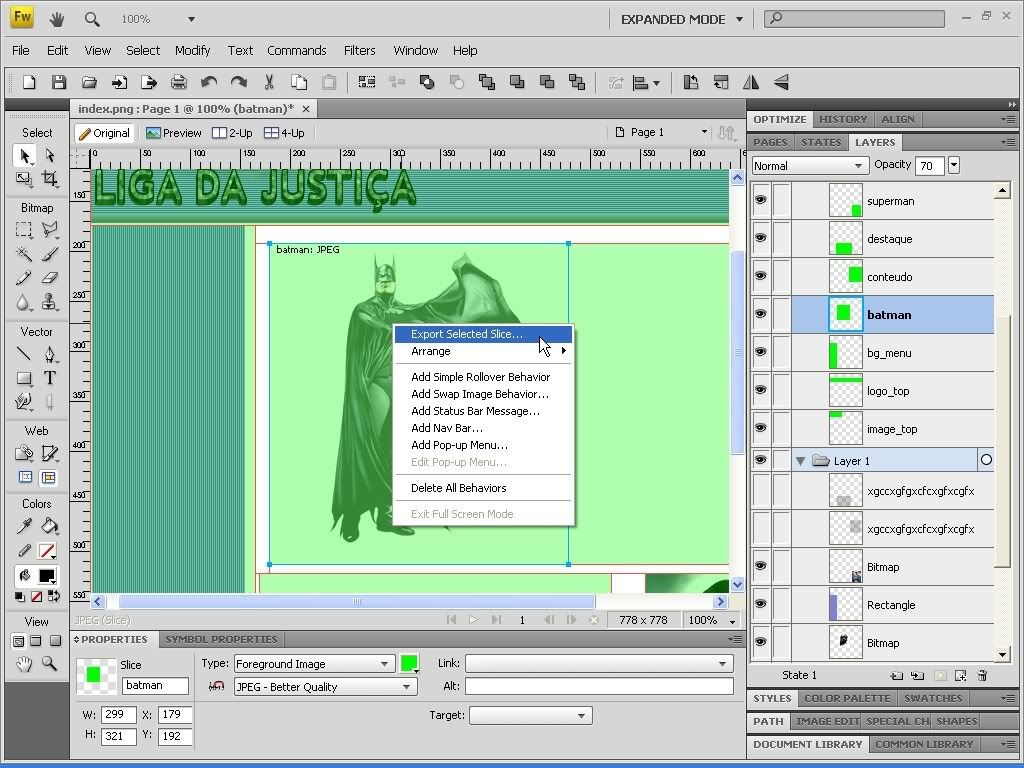Screen dimensions: 1024x768
Task: Select the Crop tool
Action: click(x=50, y=178)
